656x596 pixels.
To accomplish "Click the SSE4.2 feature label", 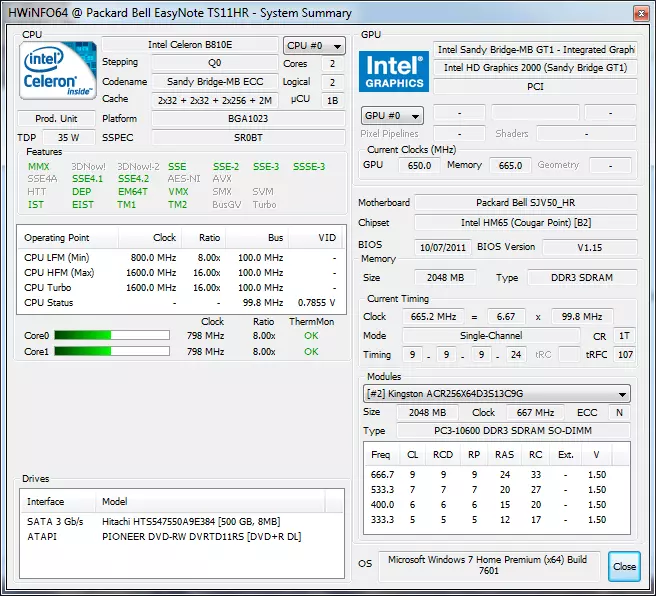I will pos(133,179).
